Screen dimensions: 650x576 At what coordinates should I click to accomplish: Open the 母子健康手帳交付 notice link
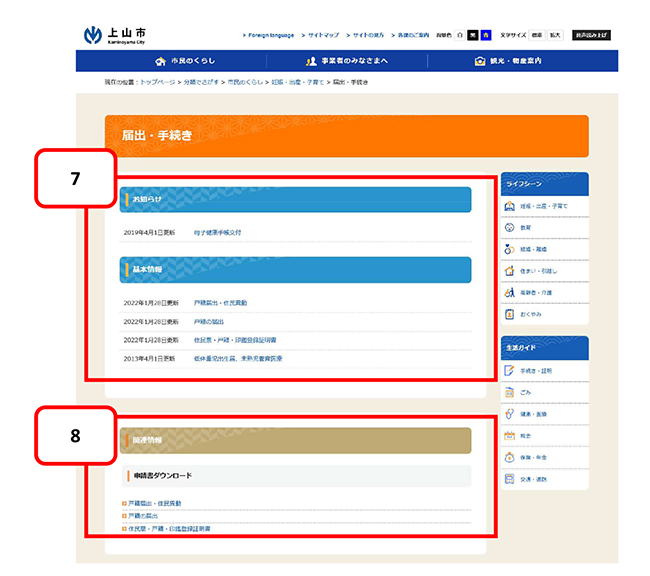point(217,232)
